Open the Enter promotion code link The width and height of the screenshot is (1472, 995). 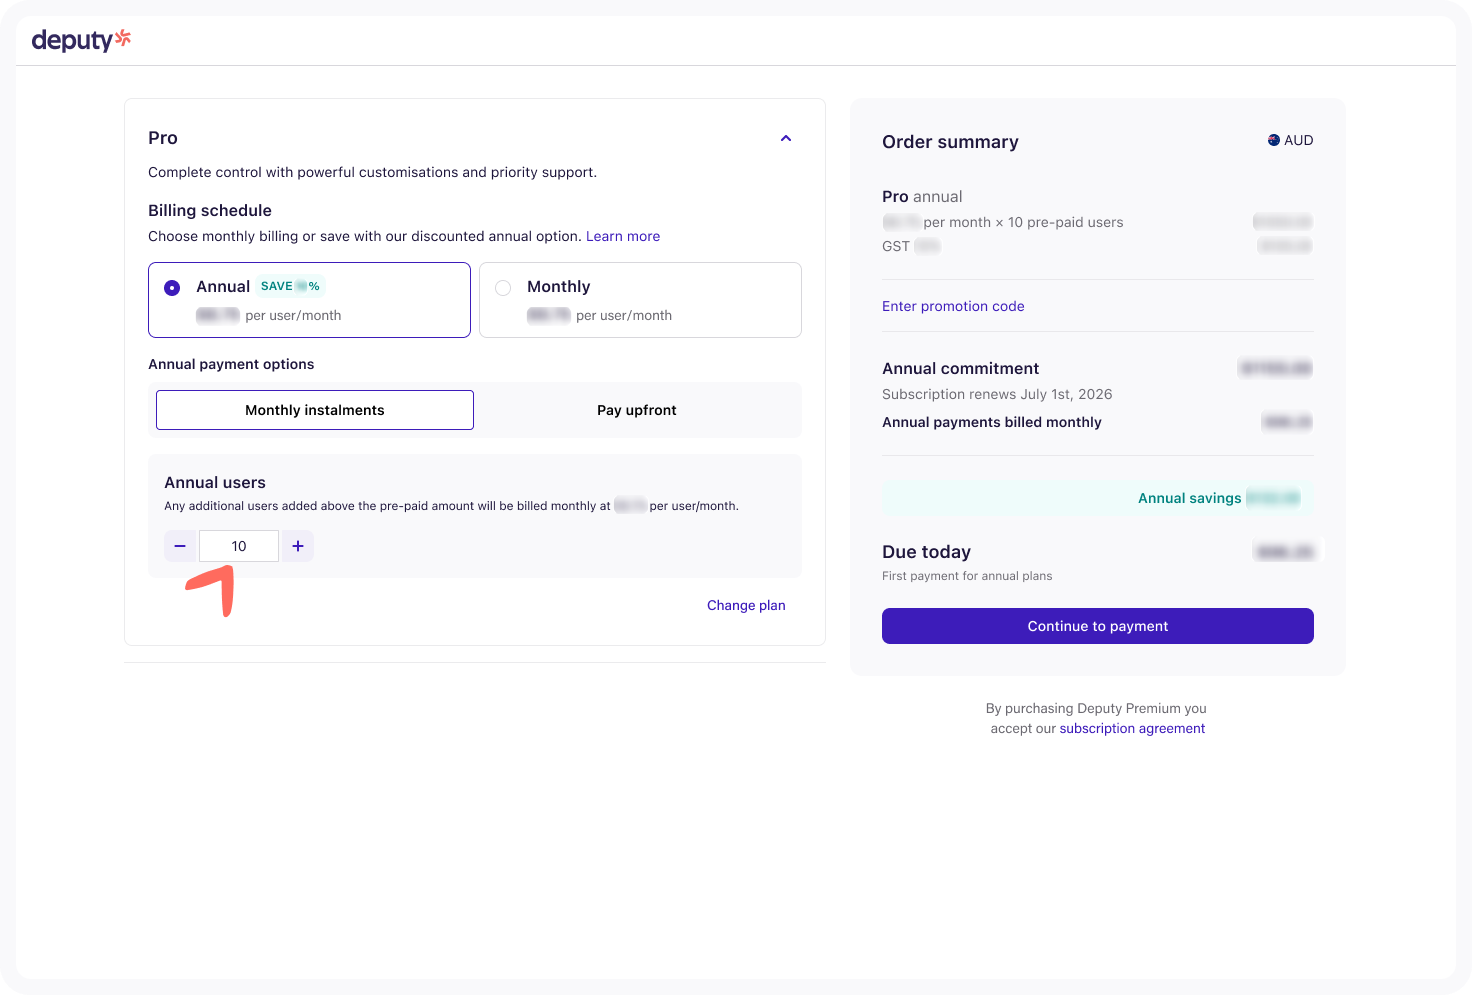coord(953,306)
